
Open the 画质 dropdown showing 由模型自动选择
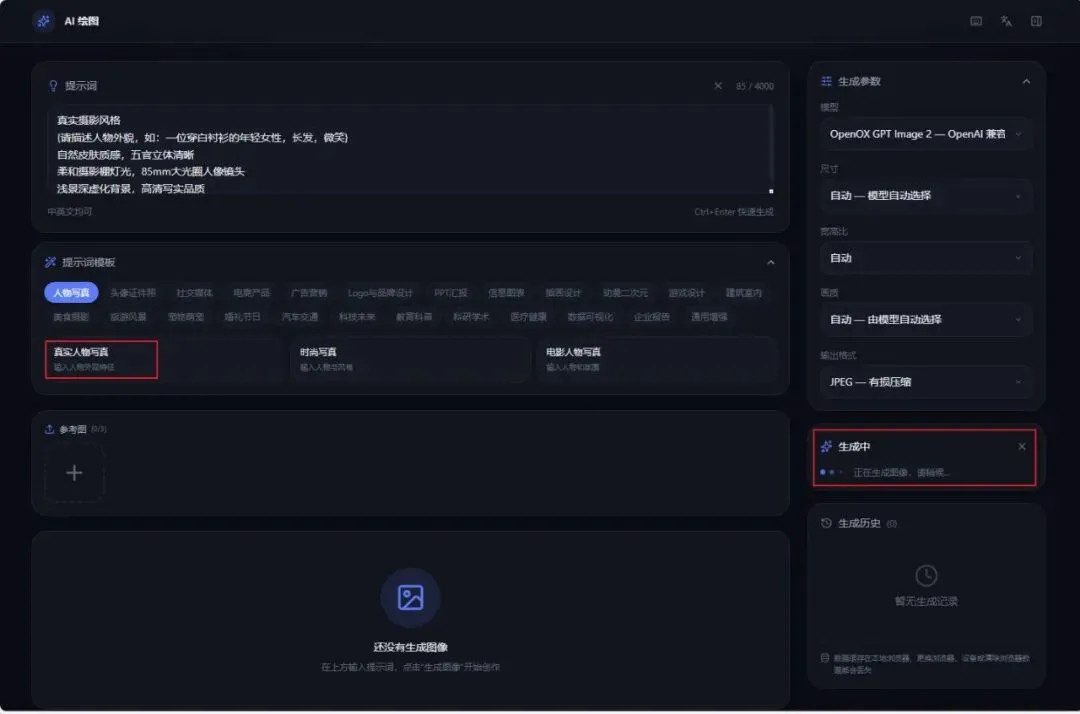click(x=926, y=319)
